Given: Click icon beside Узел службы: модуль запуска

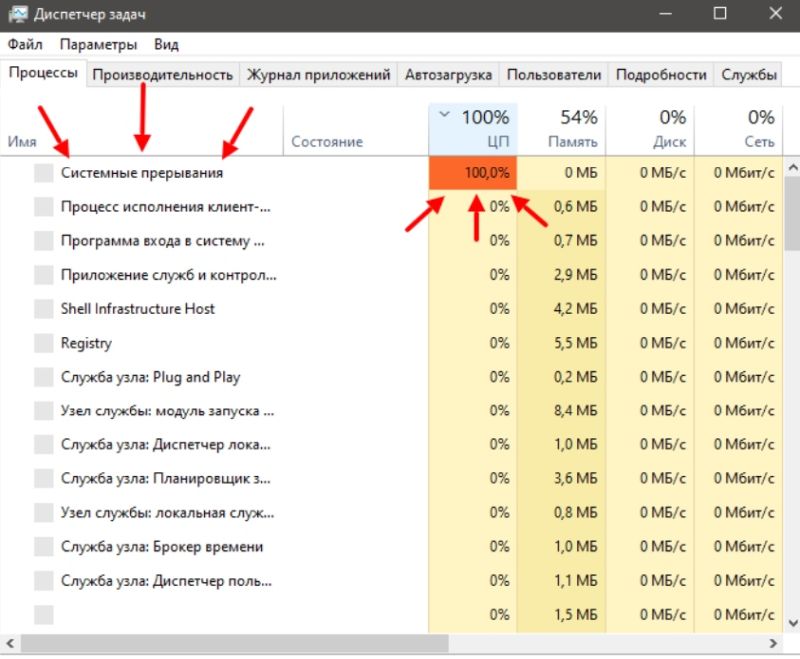Looking at the screenshot, I should click(x=44, y=411).
